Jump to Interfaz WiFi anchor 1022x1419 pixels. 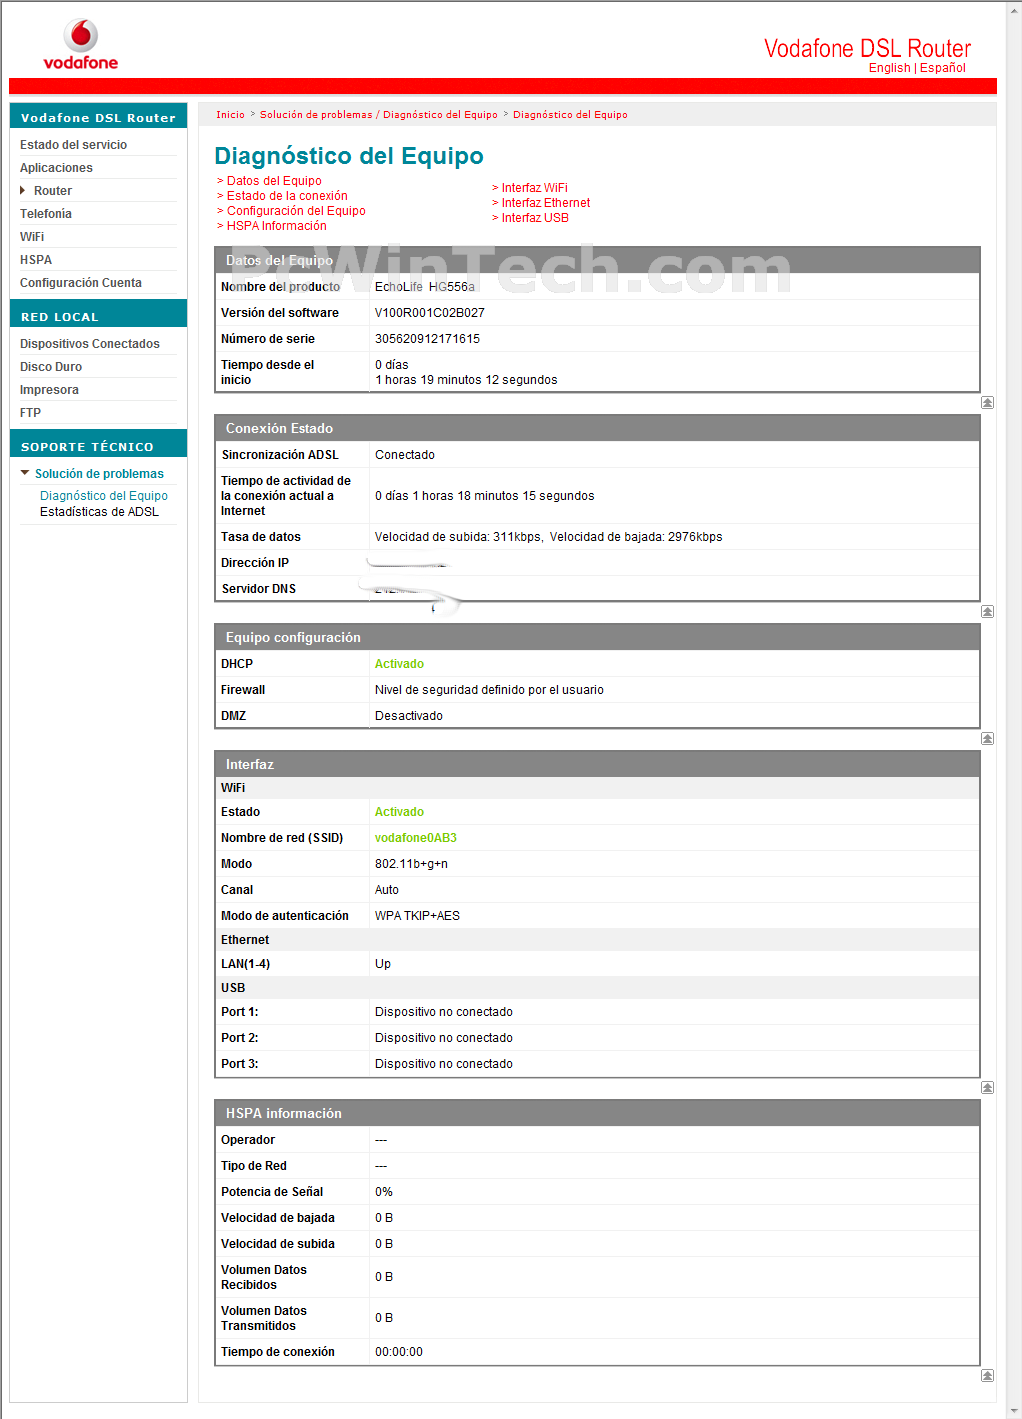pos(534,188)
